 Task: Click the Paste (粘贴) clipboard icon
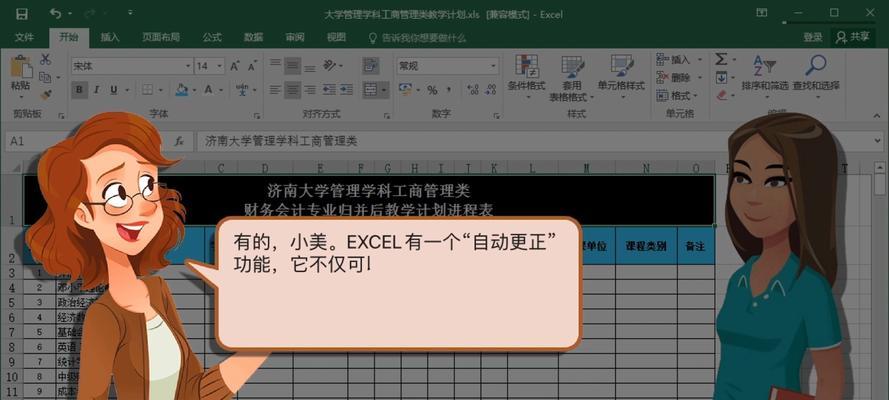click(21, 67)
